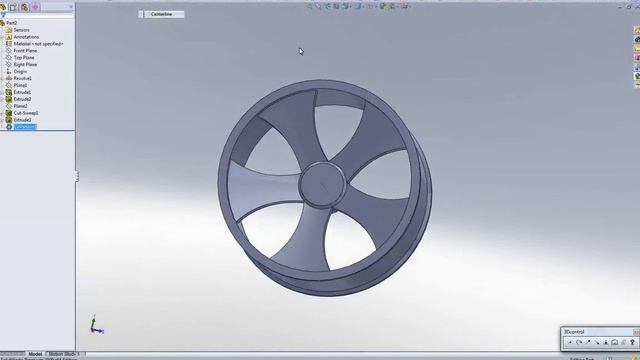640x360 pixels.
Task: Click the Centerline toolbar drag handle
Action: coord(141,14)
